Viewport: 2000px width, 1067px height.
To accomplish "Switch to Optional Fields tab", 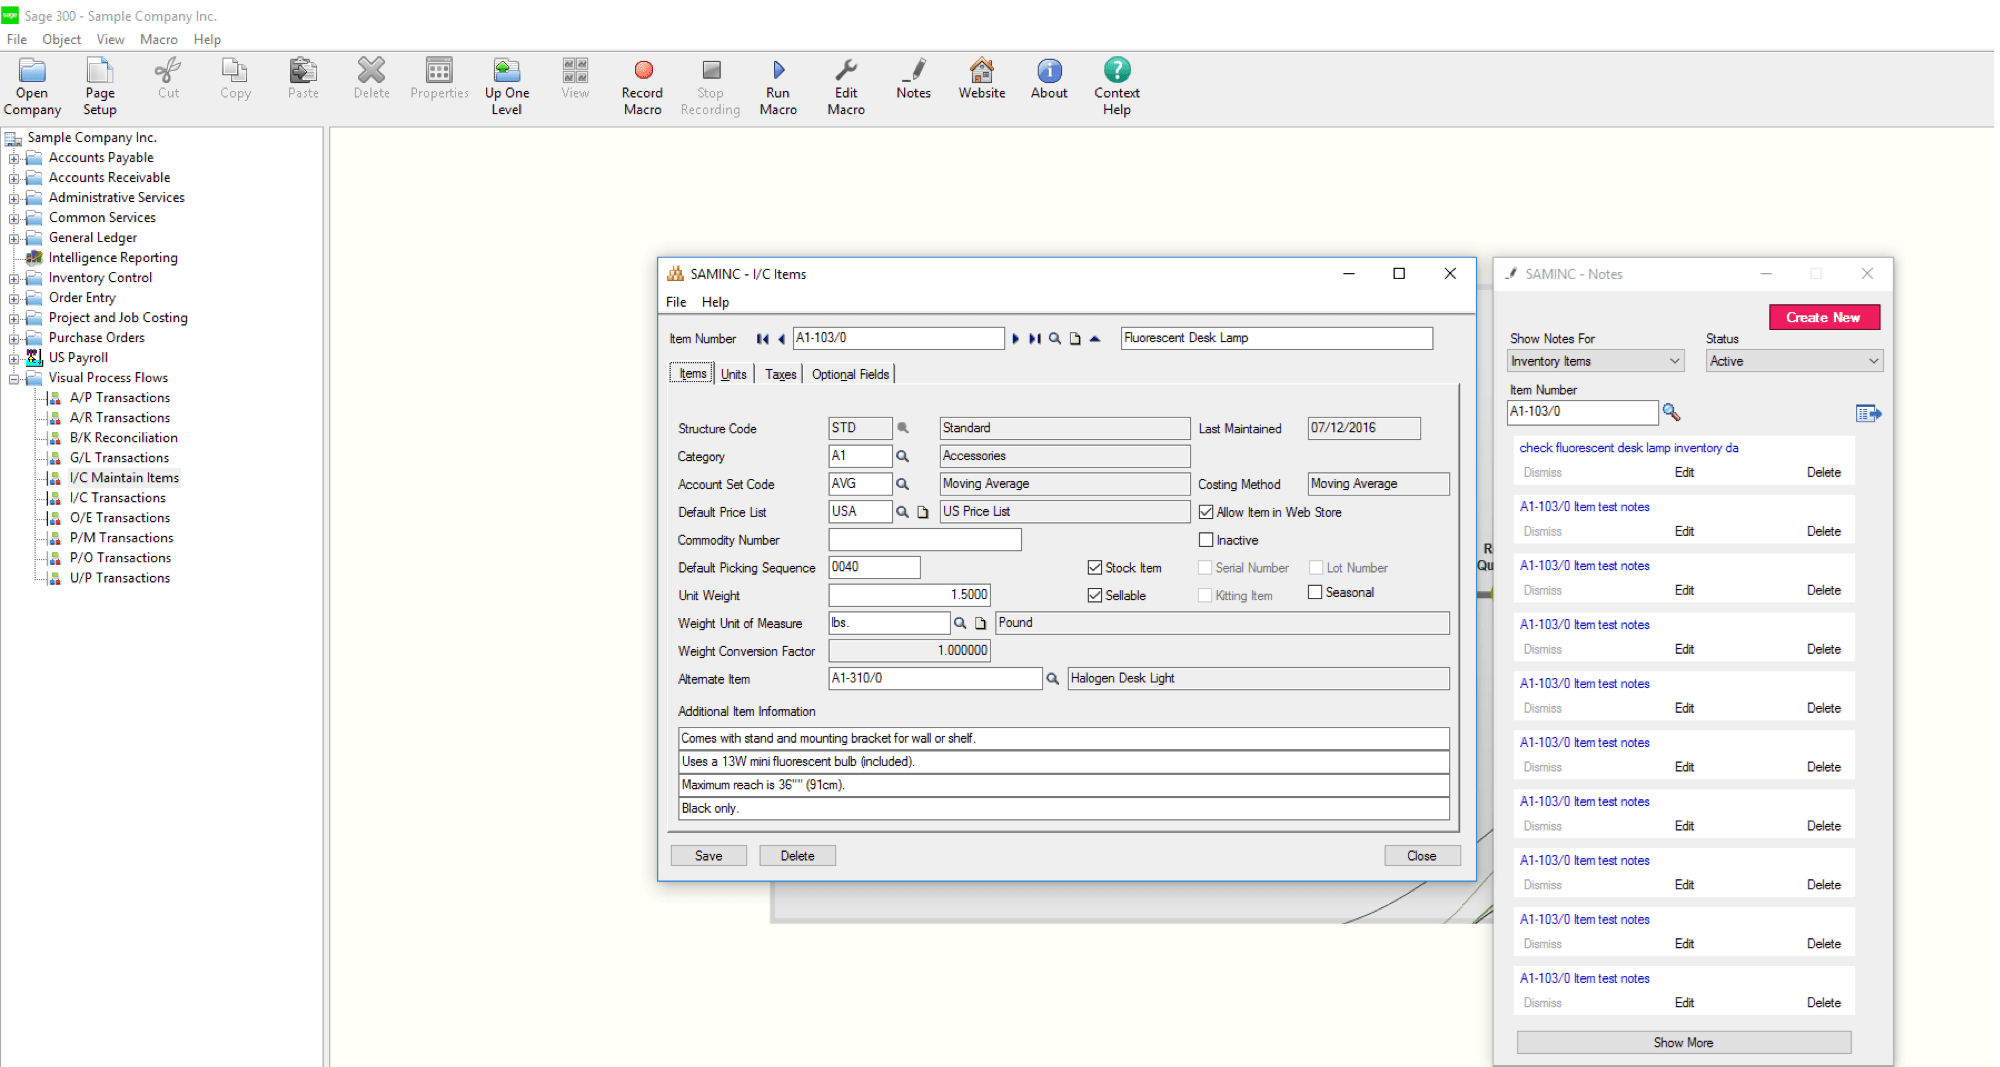I will pyautogui.click(x=850, y=374).
